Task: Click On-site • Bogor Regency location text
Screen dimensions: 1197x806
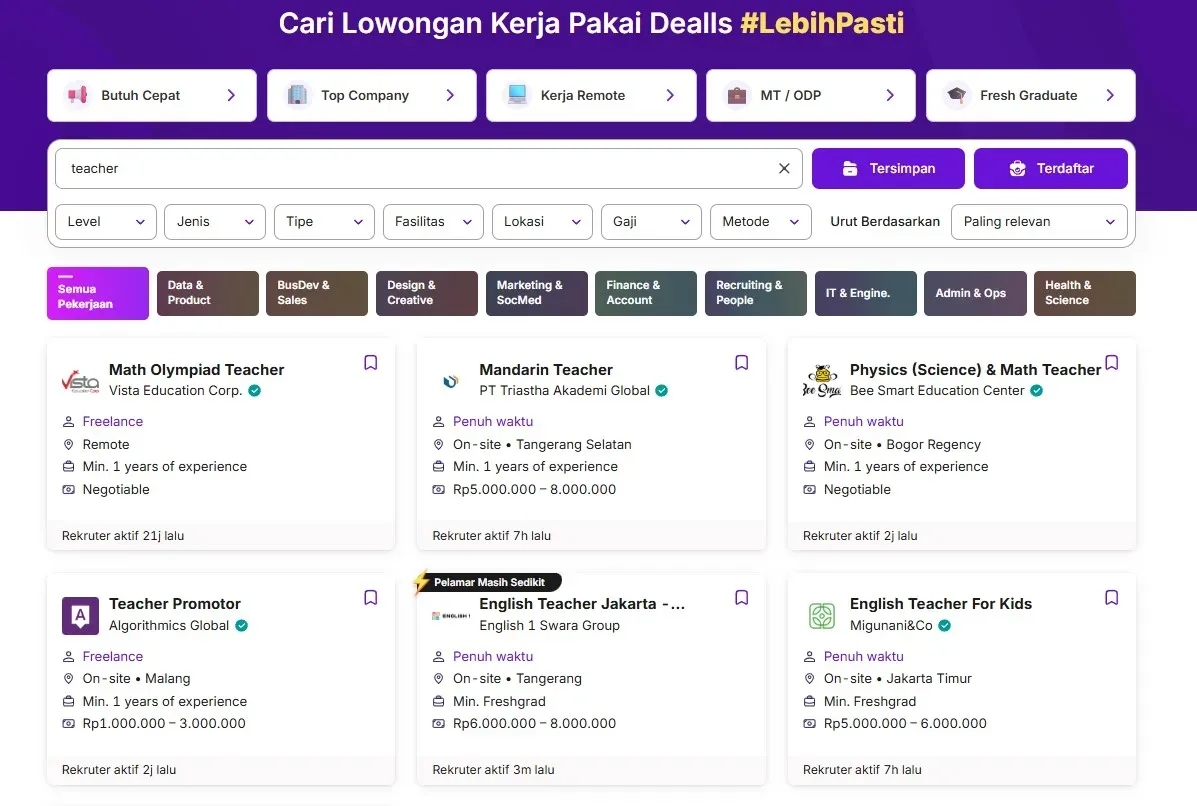Action: [902, 444]
